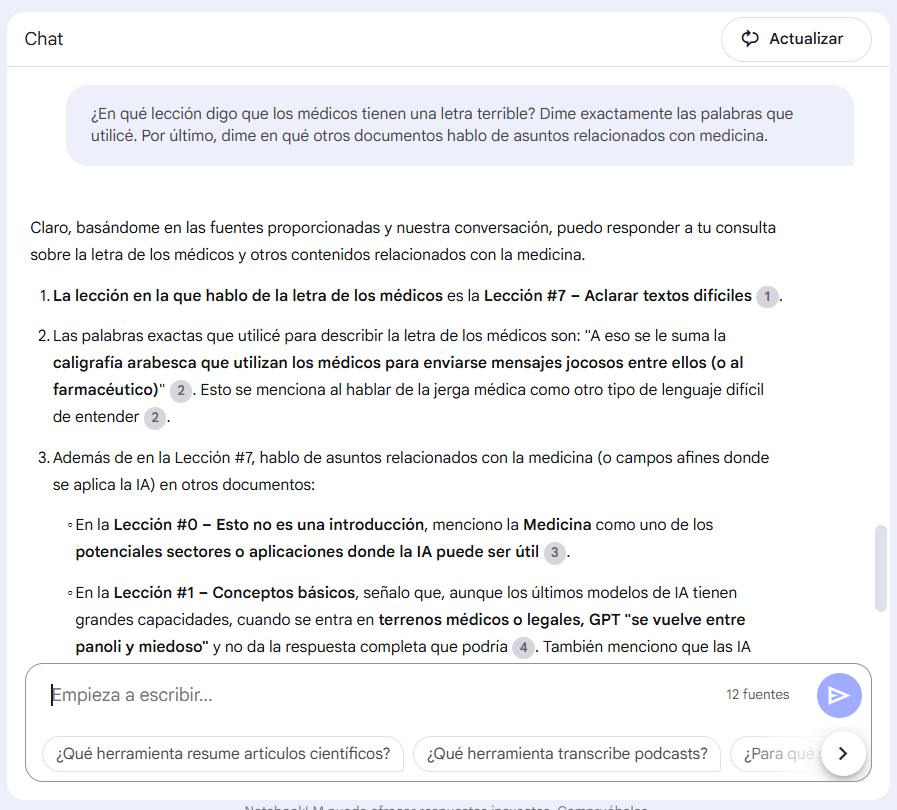
Task: Click the bold word 'Medicina'
Action: [557, 525]
